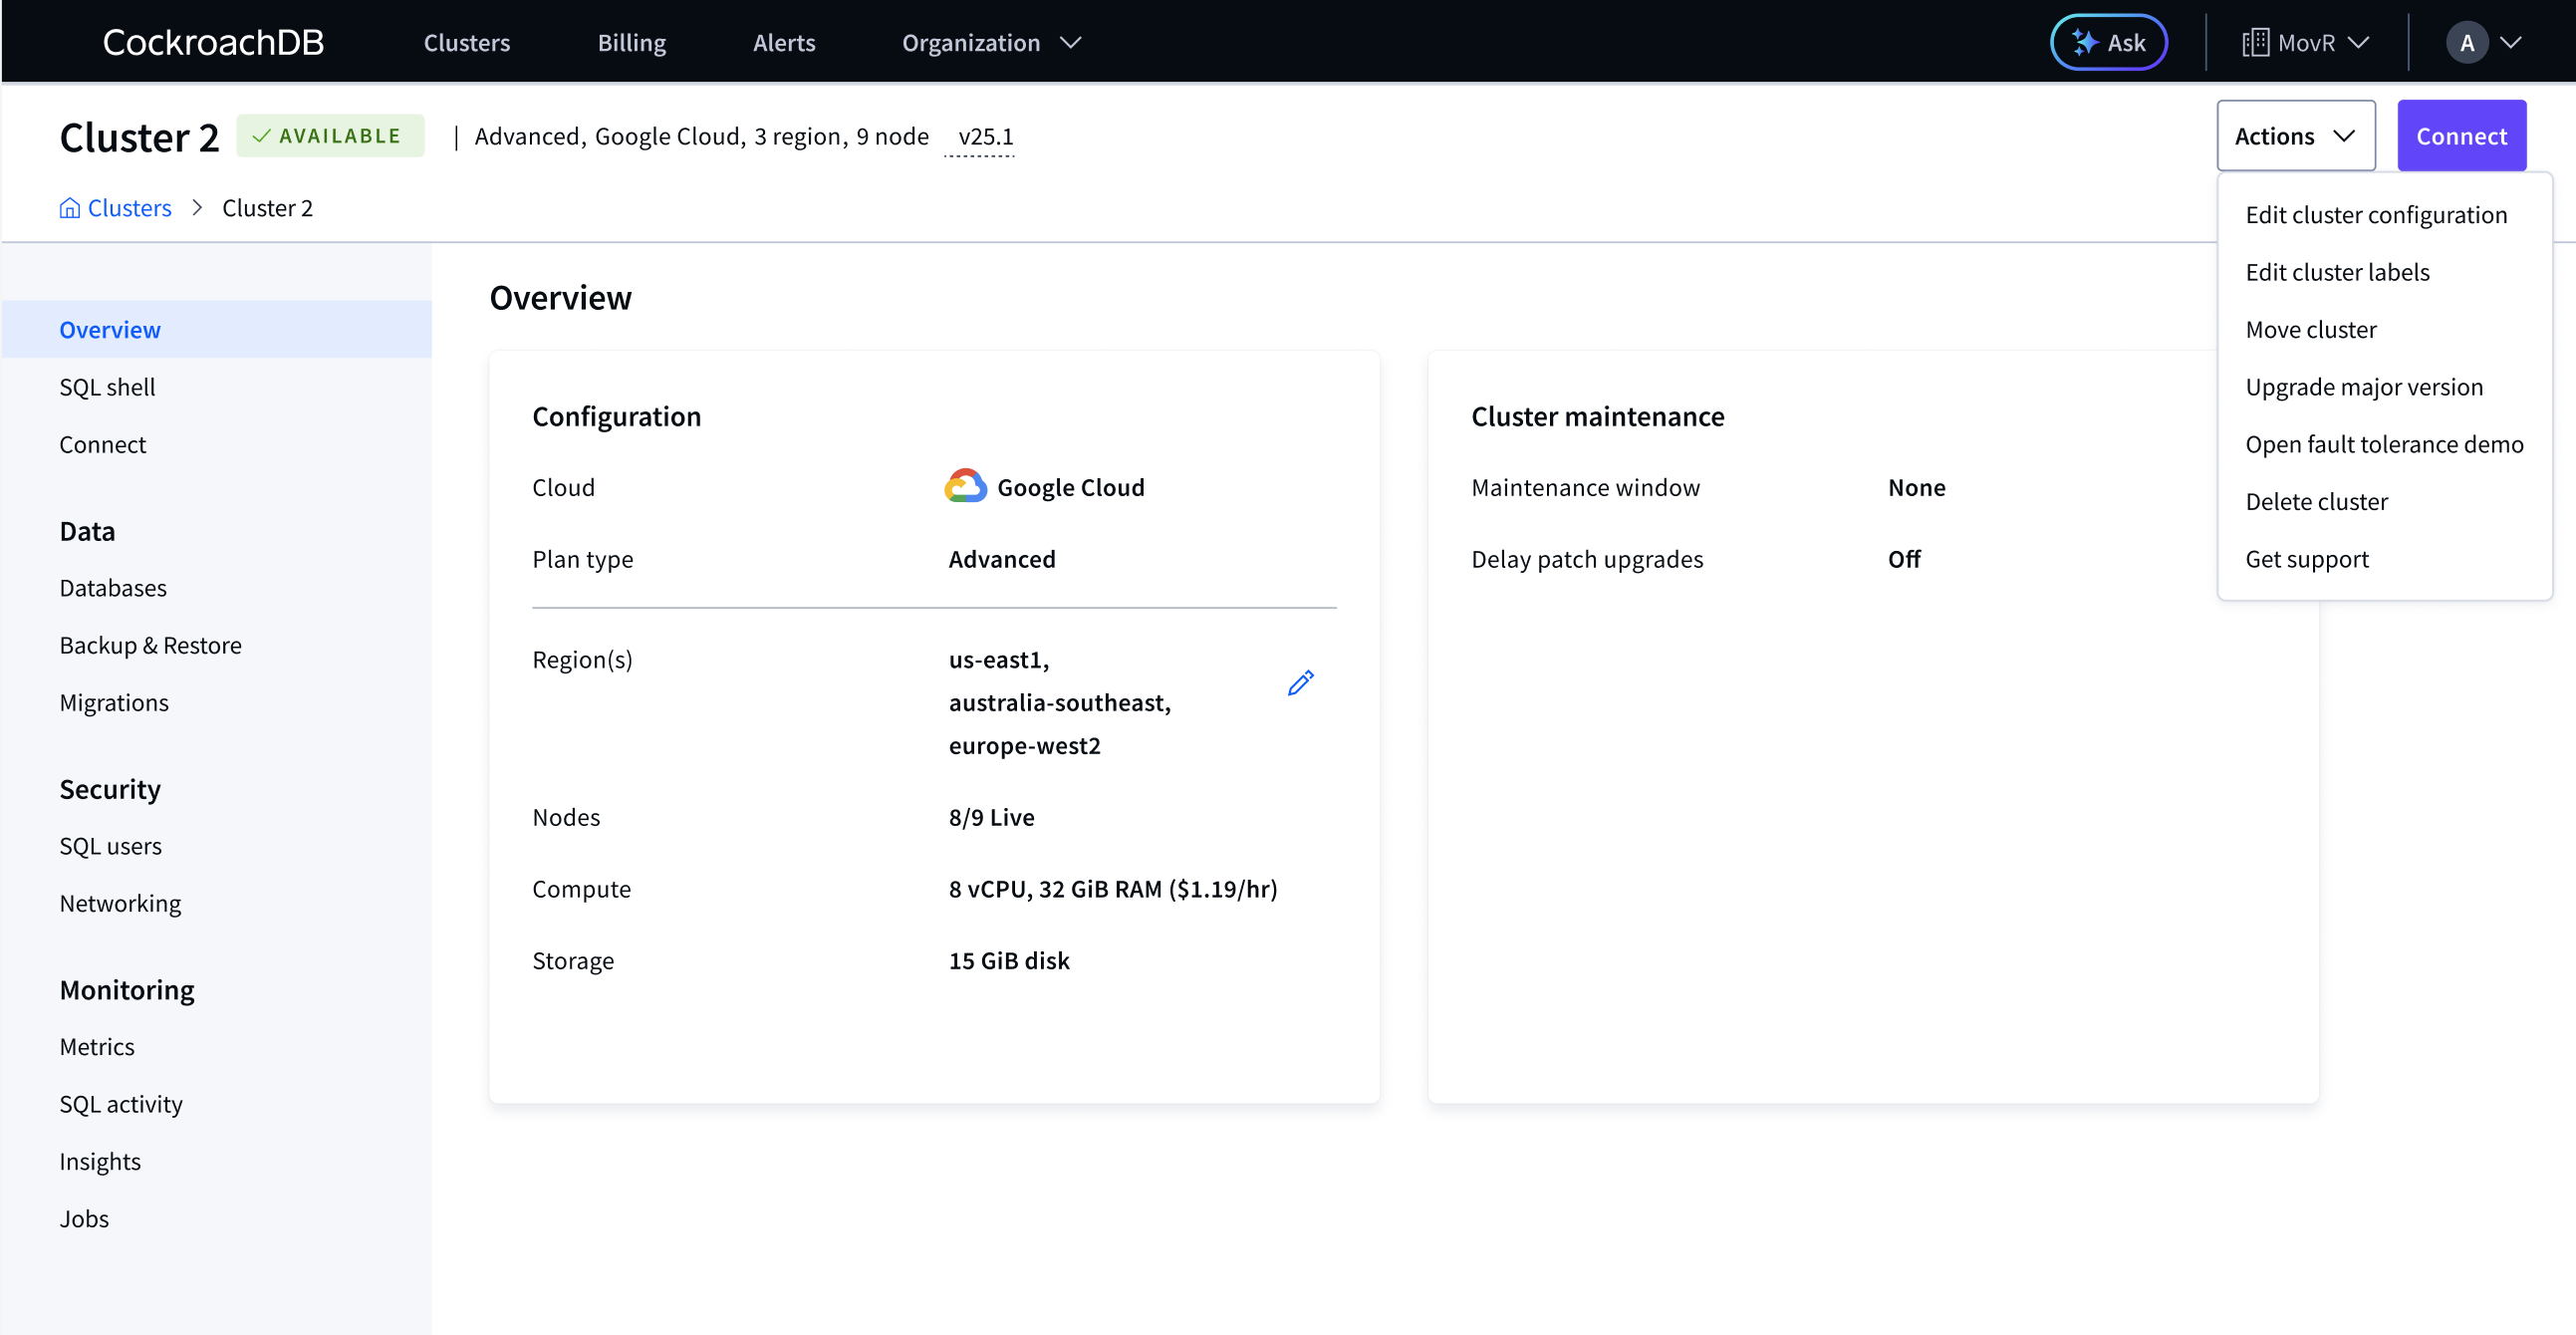Image resolution: width=2576 pixels, height=1335 pixels.
Task: Go to Networking settings
Action: click(120, 903)
